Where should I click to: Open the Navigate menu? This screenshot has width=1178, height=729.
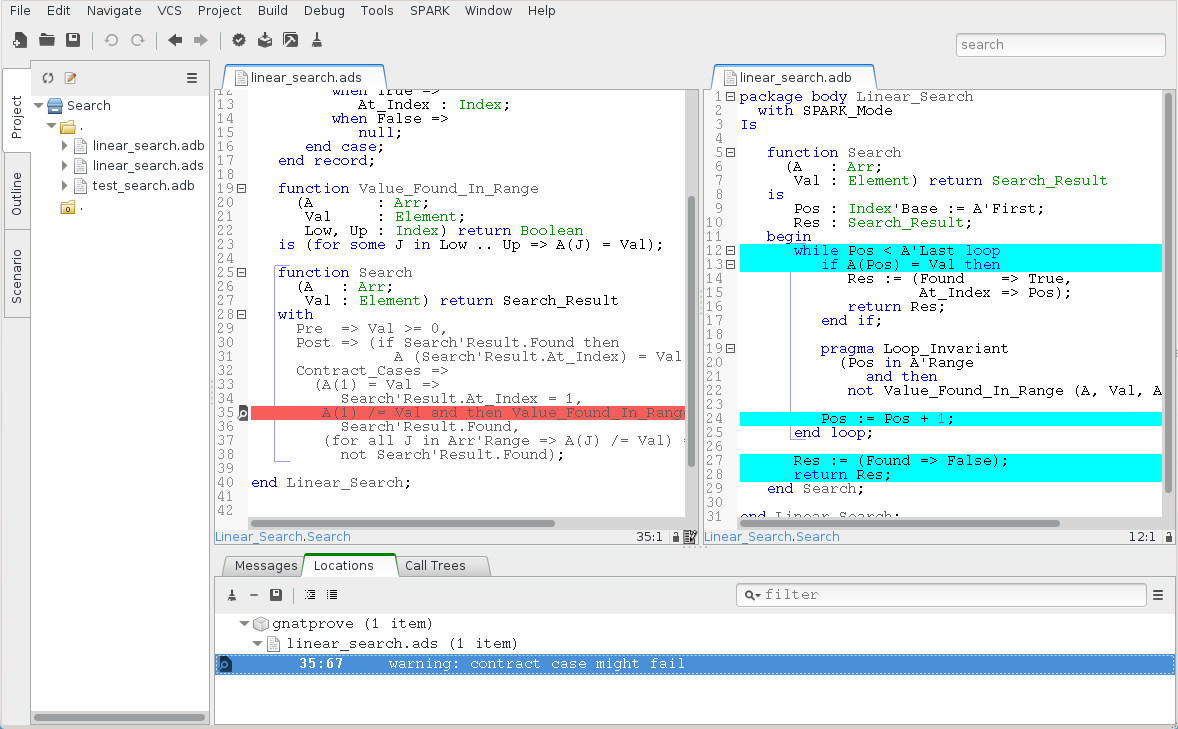[114, 11]
